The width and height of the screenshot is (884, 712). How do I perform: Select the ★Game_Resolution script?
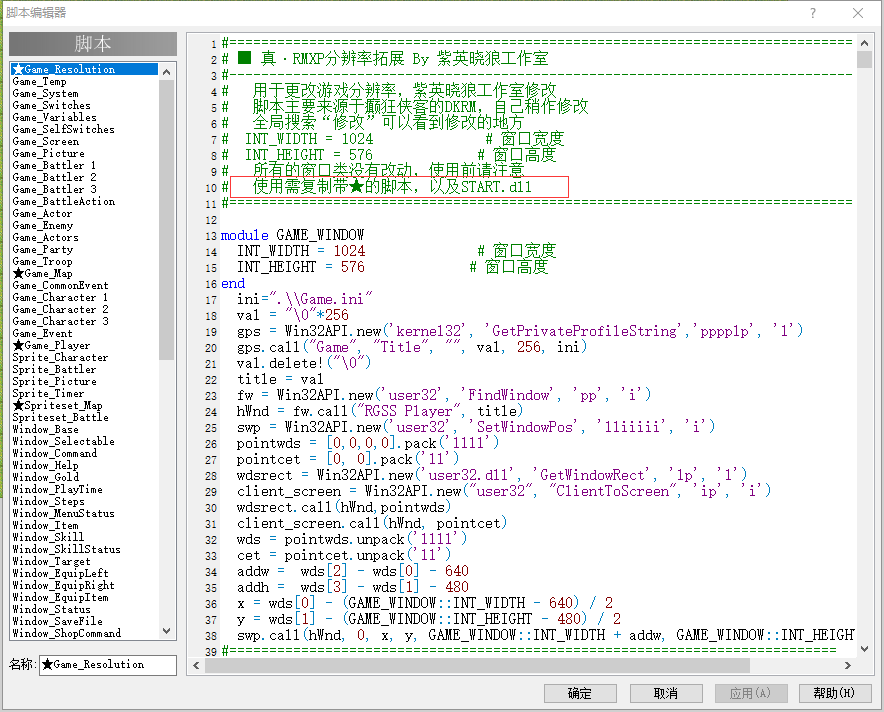[x=85, y=69]
